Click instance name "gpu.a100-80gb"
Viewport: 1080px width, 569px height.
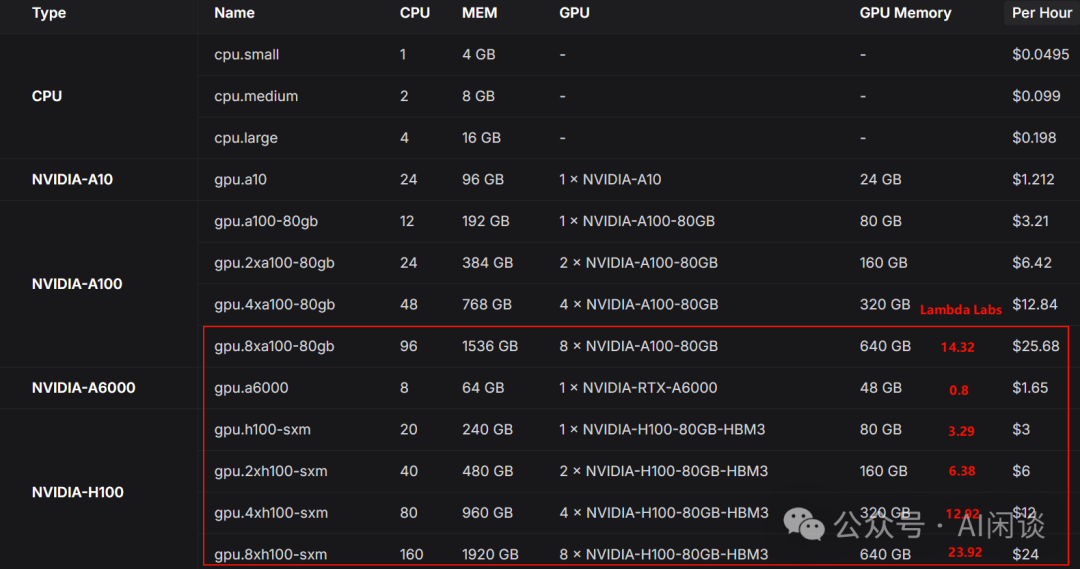click(x=266, y=221)
